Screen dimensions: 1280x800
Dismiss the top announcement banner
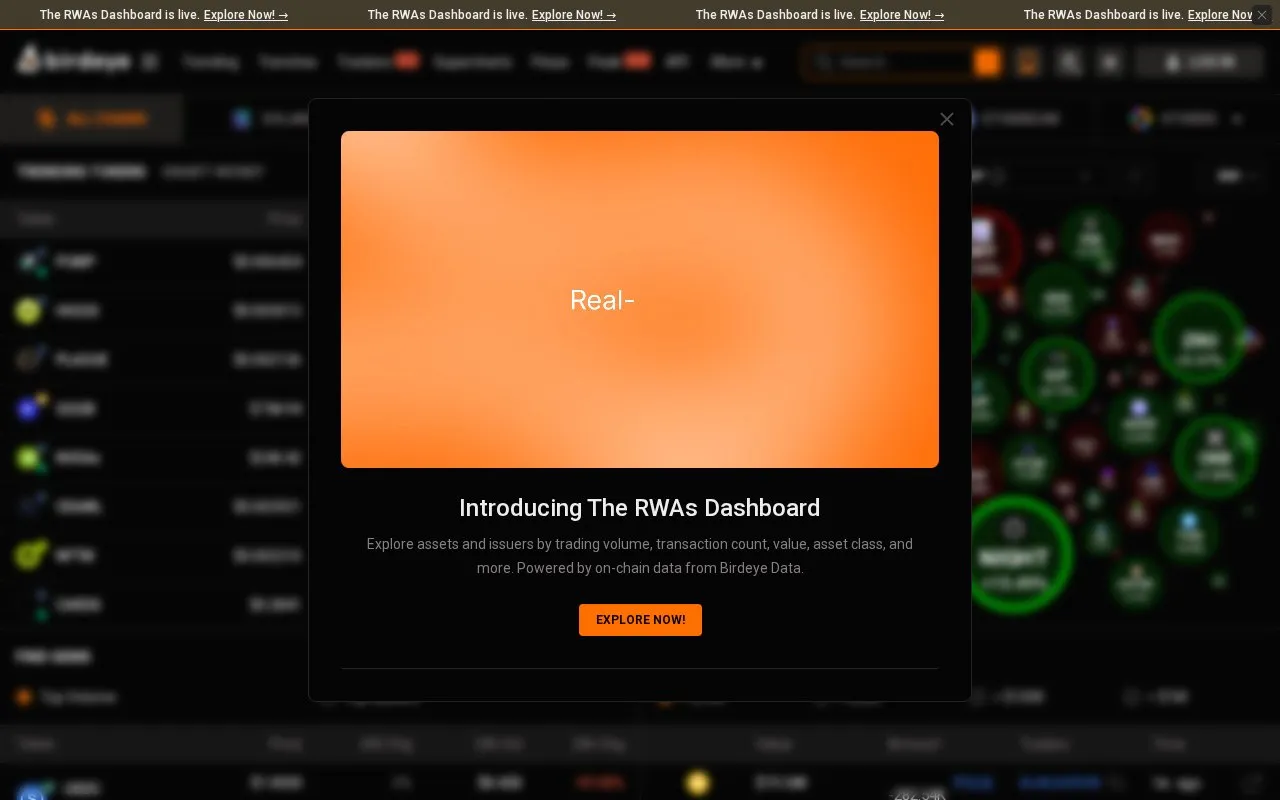click(1262, 15)
